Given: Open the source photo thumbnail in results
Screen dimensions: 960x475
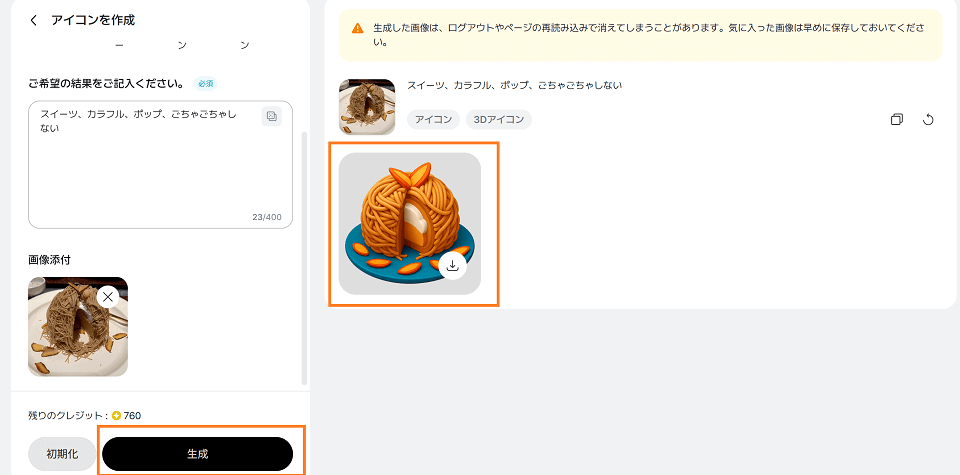Looking at the screenshot, I should tap(367, 107).
